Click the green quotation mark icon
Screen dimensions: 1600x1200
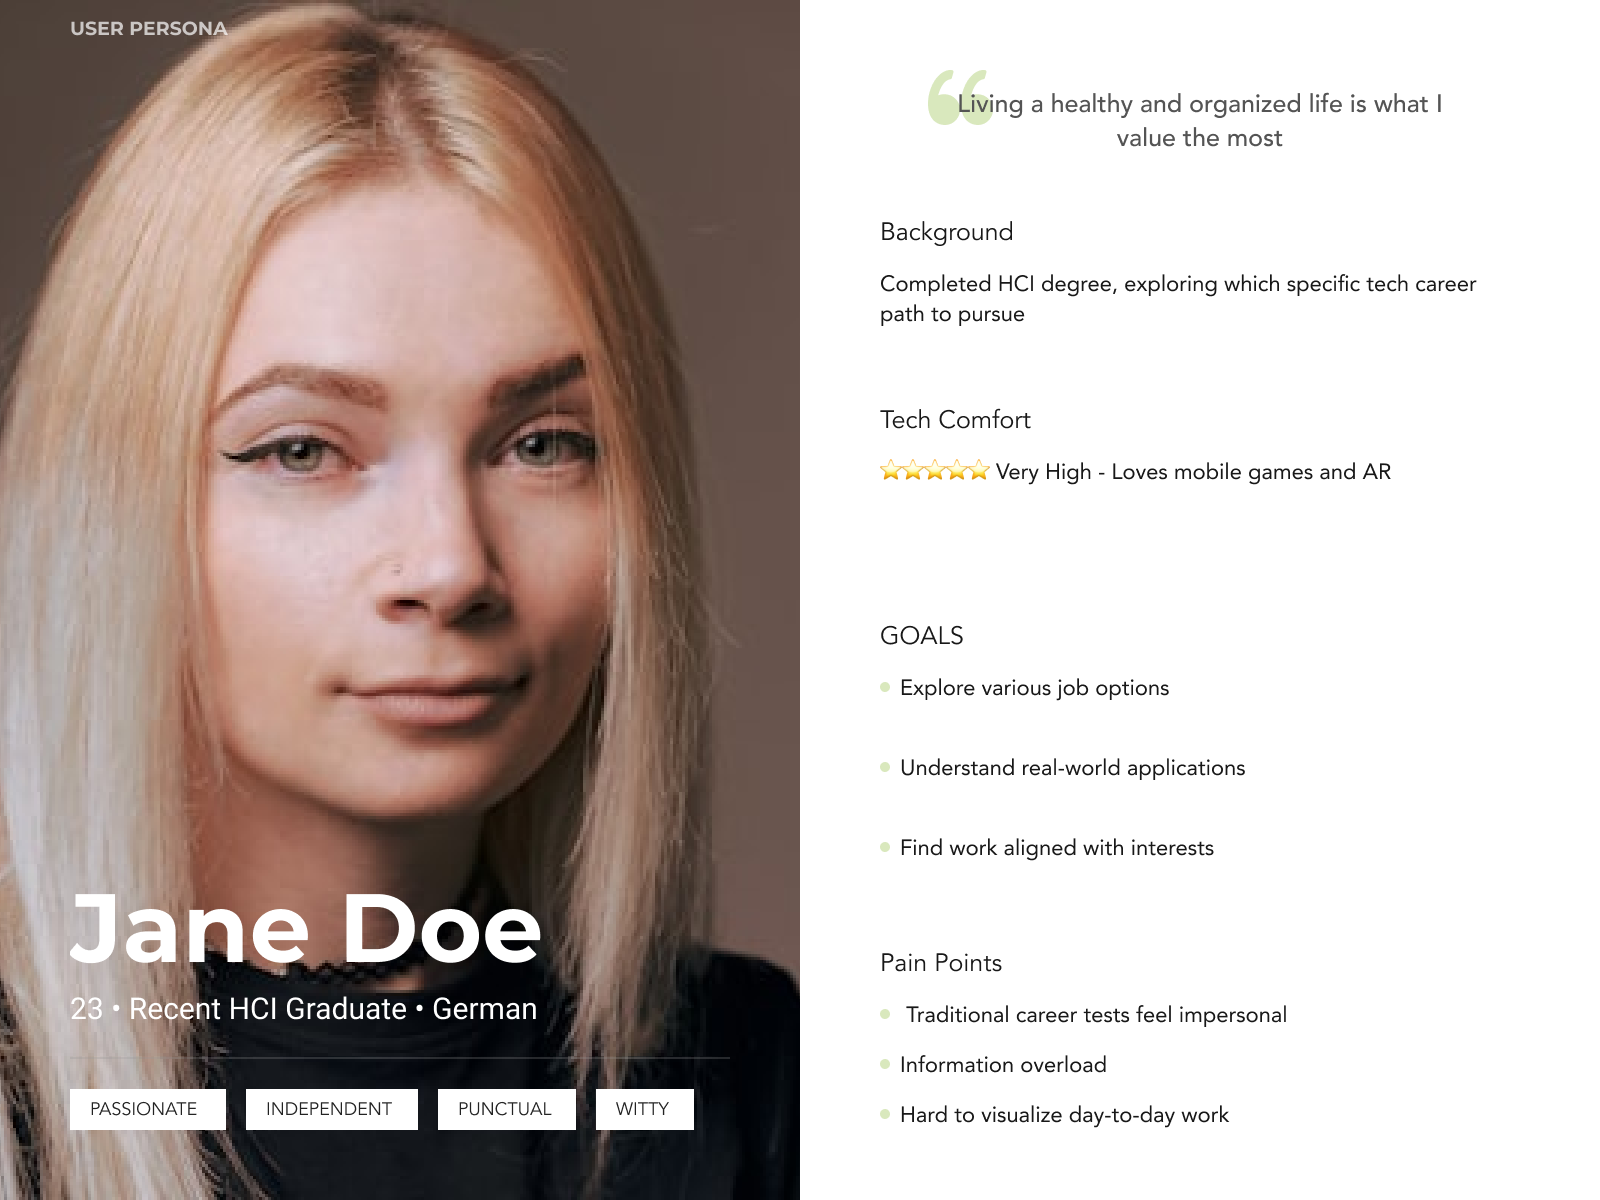960,97
